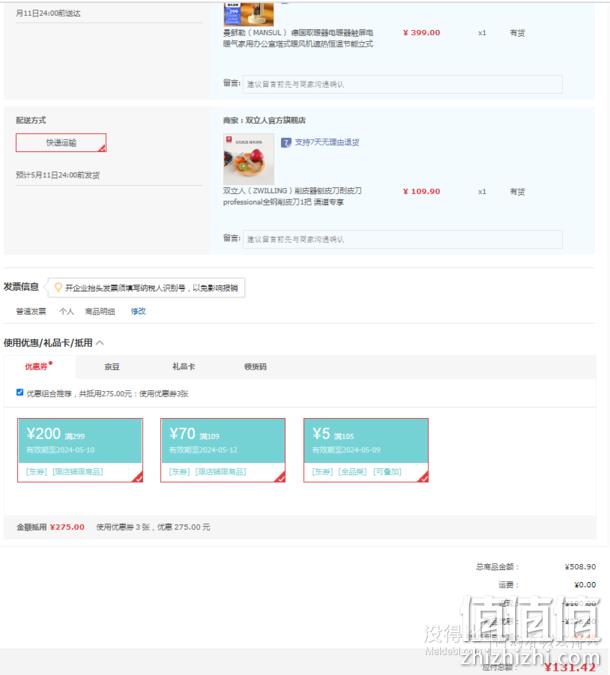Open the 支持7天无理由退货 link
The width and height of the screenshot is (610, 675).
point(327,142)
